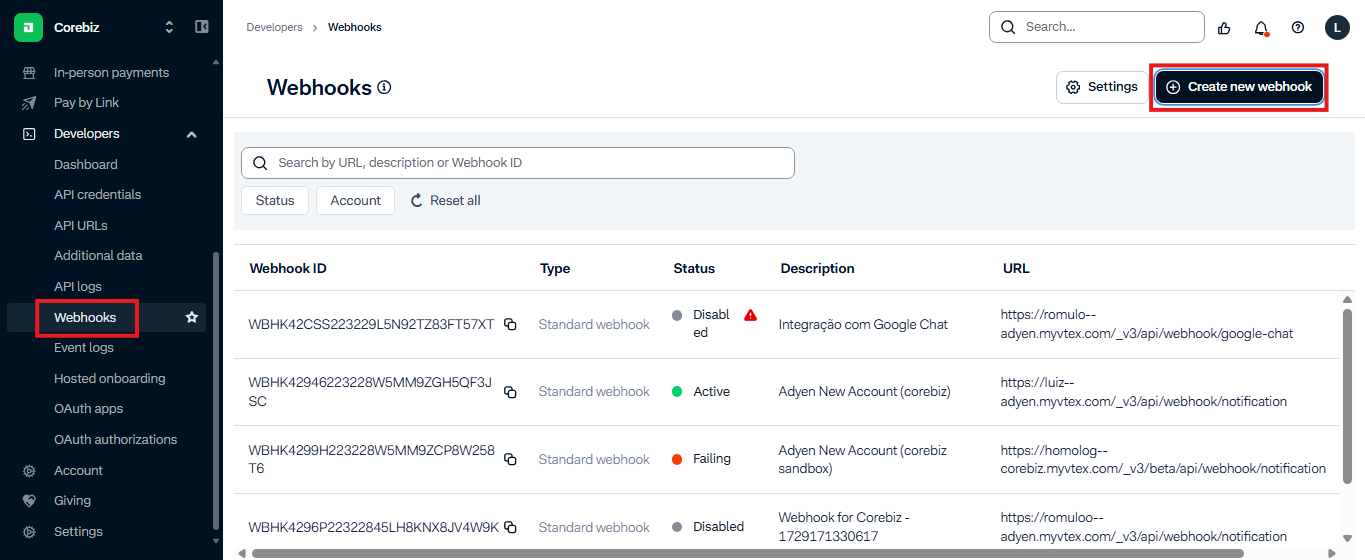This screenshot has height=560, width=1365.
Task: Open API logs page
Action: tap(78, 286)
